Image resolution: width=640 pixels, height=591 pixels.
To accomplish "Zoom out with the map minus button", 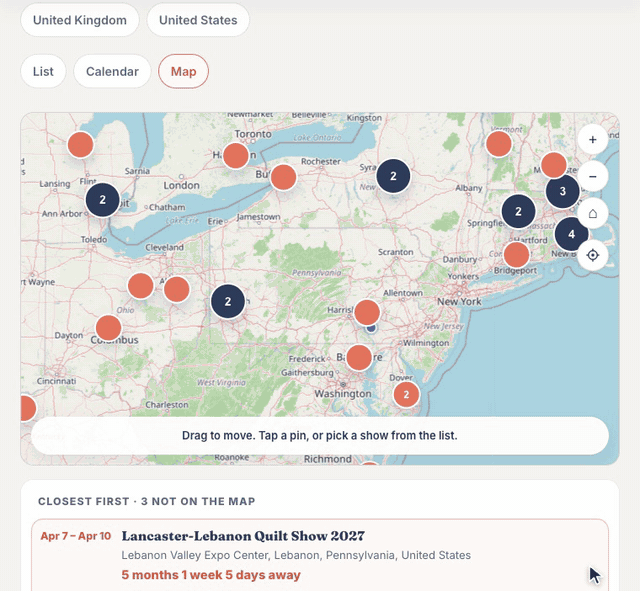I will tap(593, 176).
